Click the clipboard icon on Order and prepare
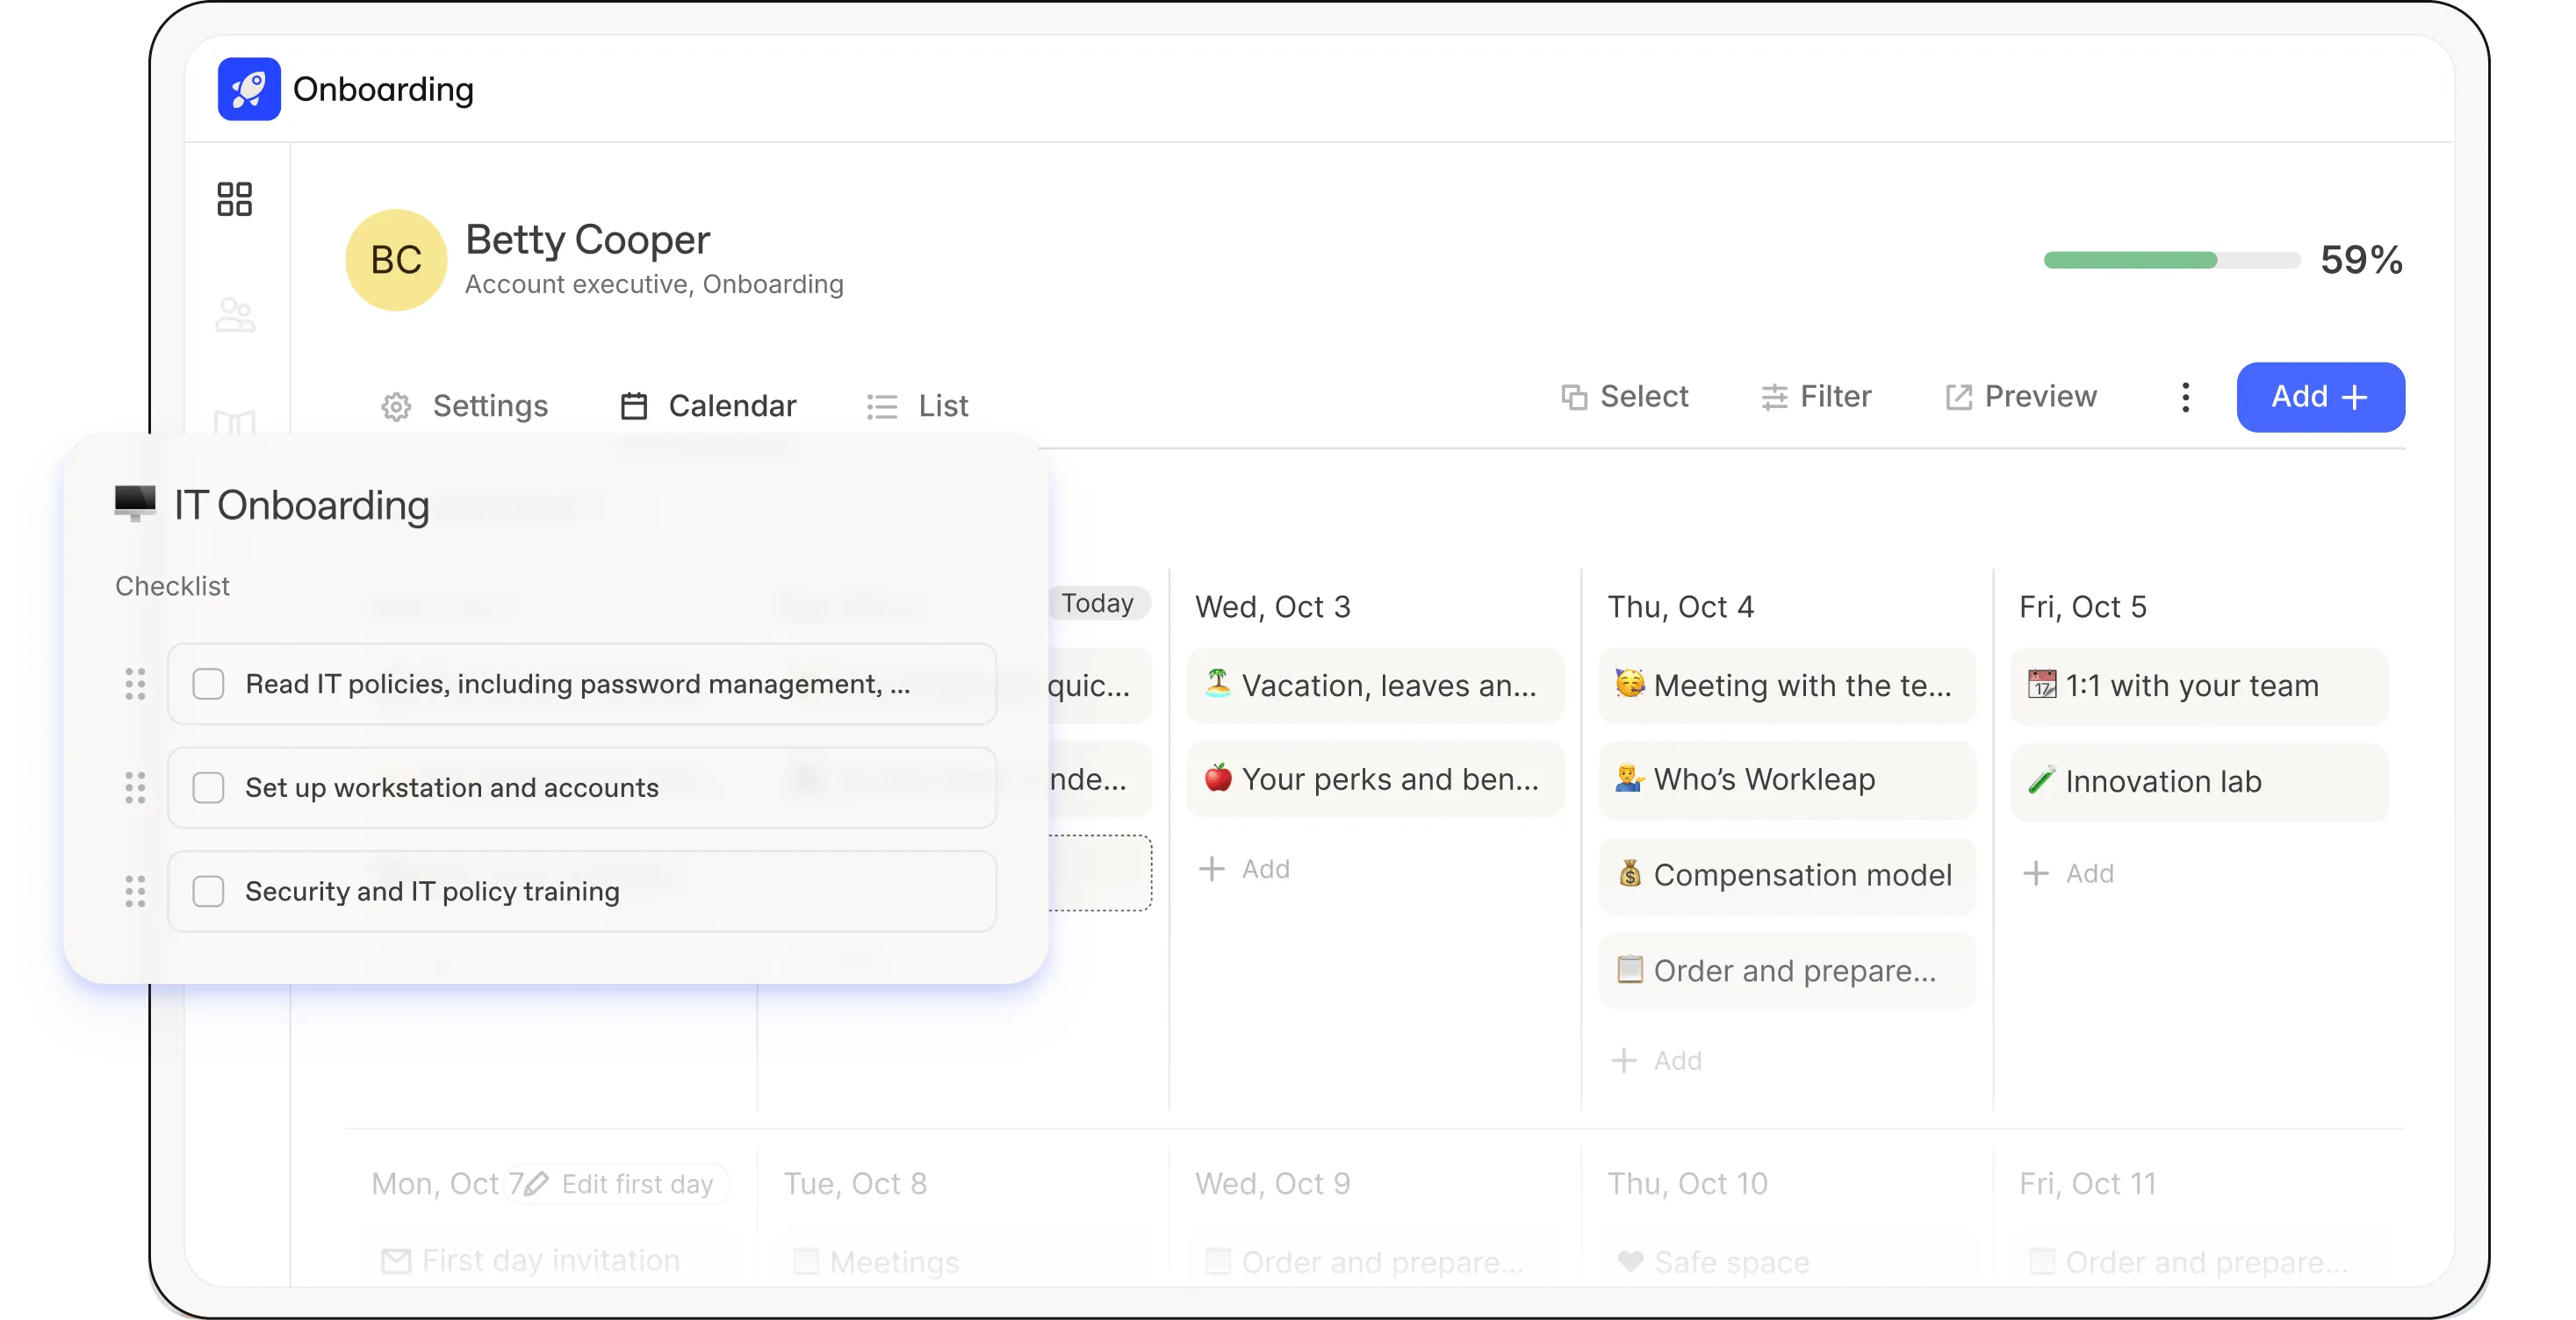 1630,969
